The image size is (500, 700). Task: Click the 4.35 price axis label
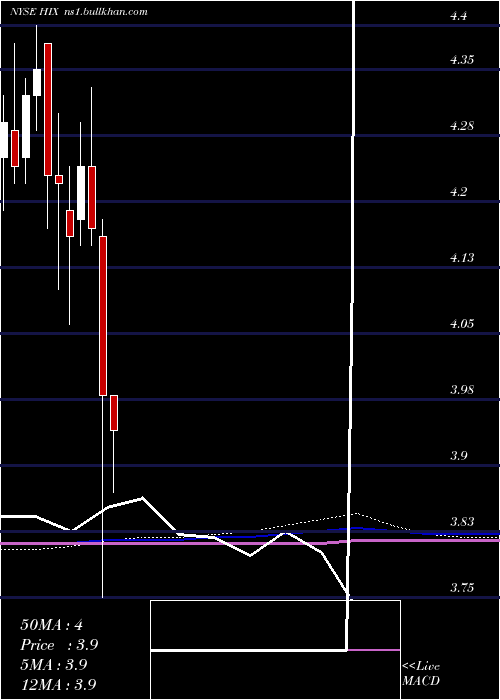pos(462,60)
